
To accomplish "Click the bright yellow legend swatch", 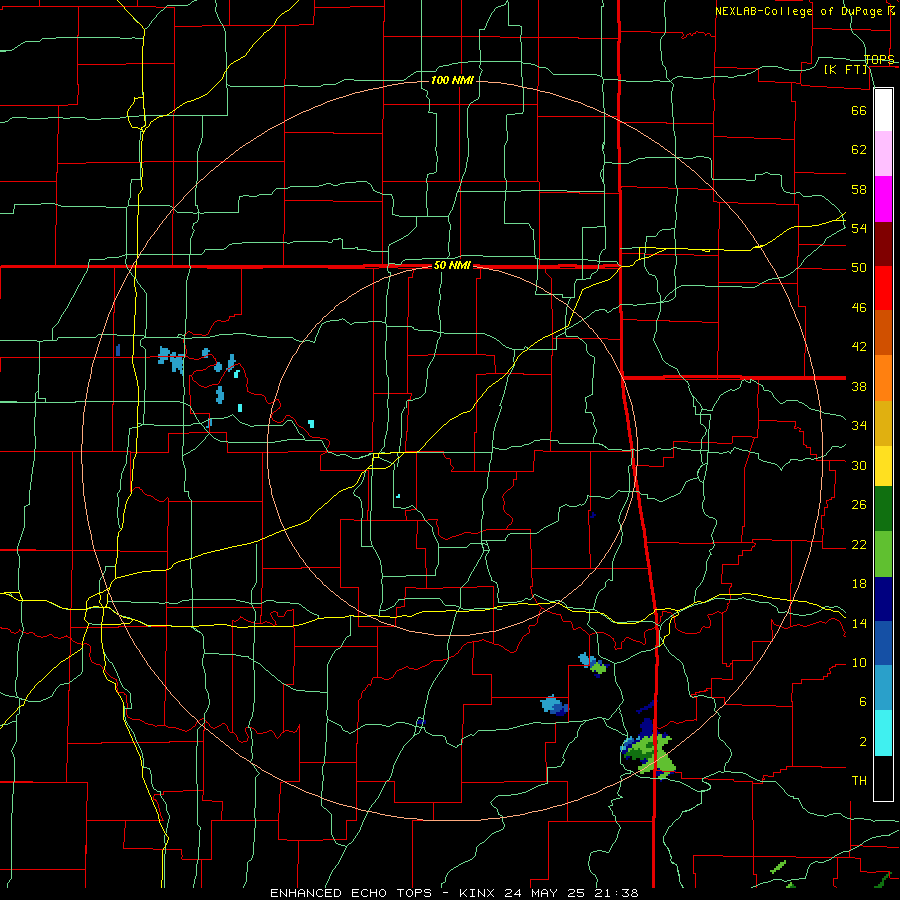I will point(883,465).
